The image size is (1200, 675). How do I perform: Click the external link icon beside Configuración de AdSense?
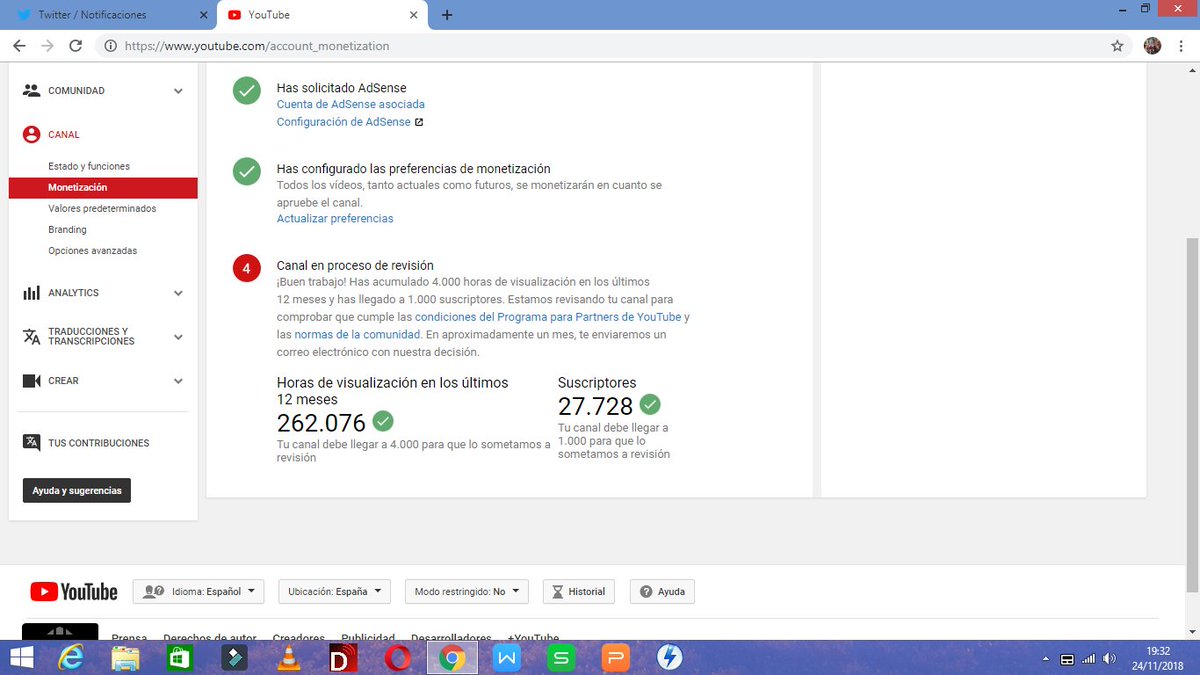[419, 122]
